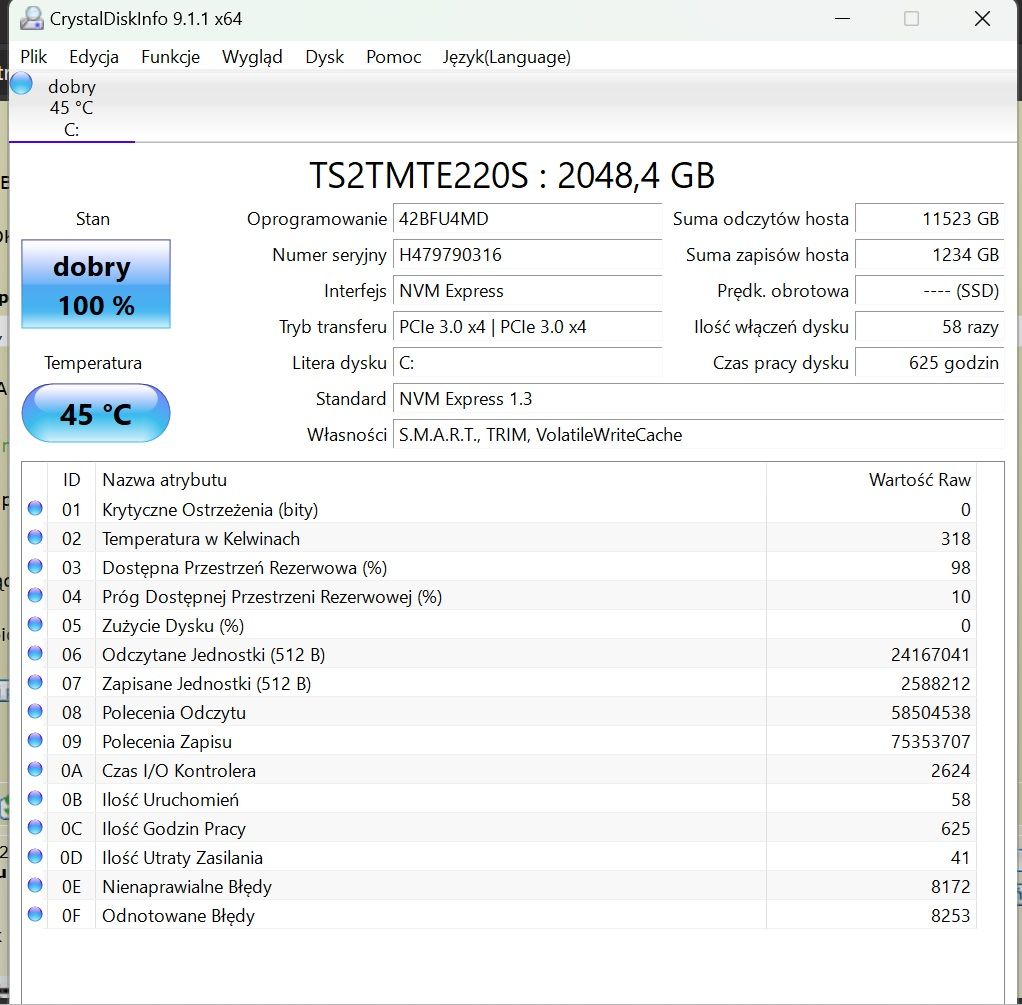The width and height of the screenshot is (1022, 1005).
Task: Click raw value 75353707 for Polecenia Zapisu
Action: (x=930, y=742)
